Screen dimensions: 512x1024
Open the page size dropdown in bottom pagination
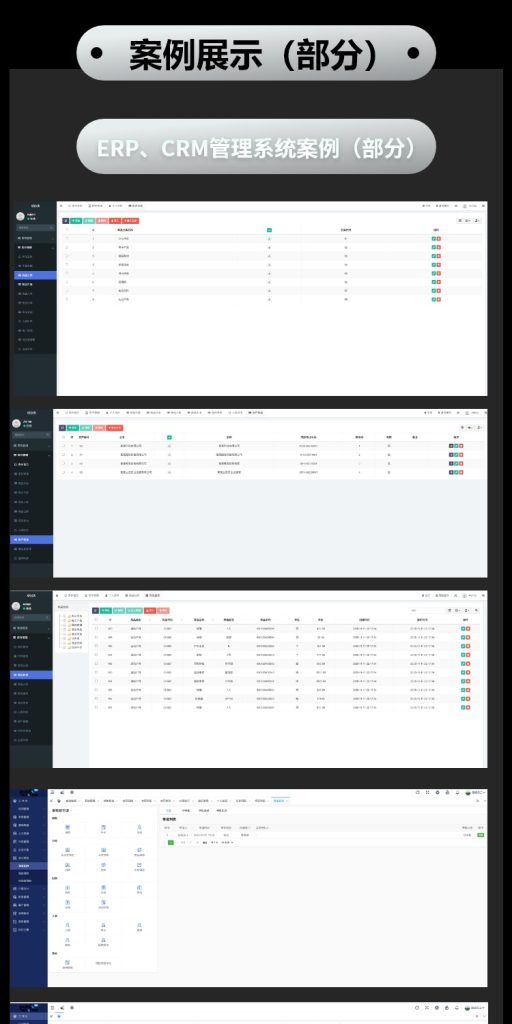(x=225, y=842)
